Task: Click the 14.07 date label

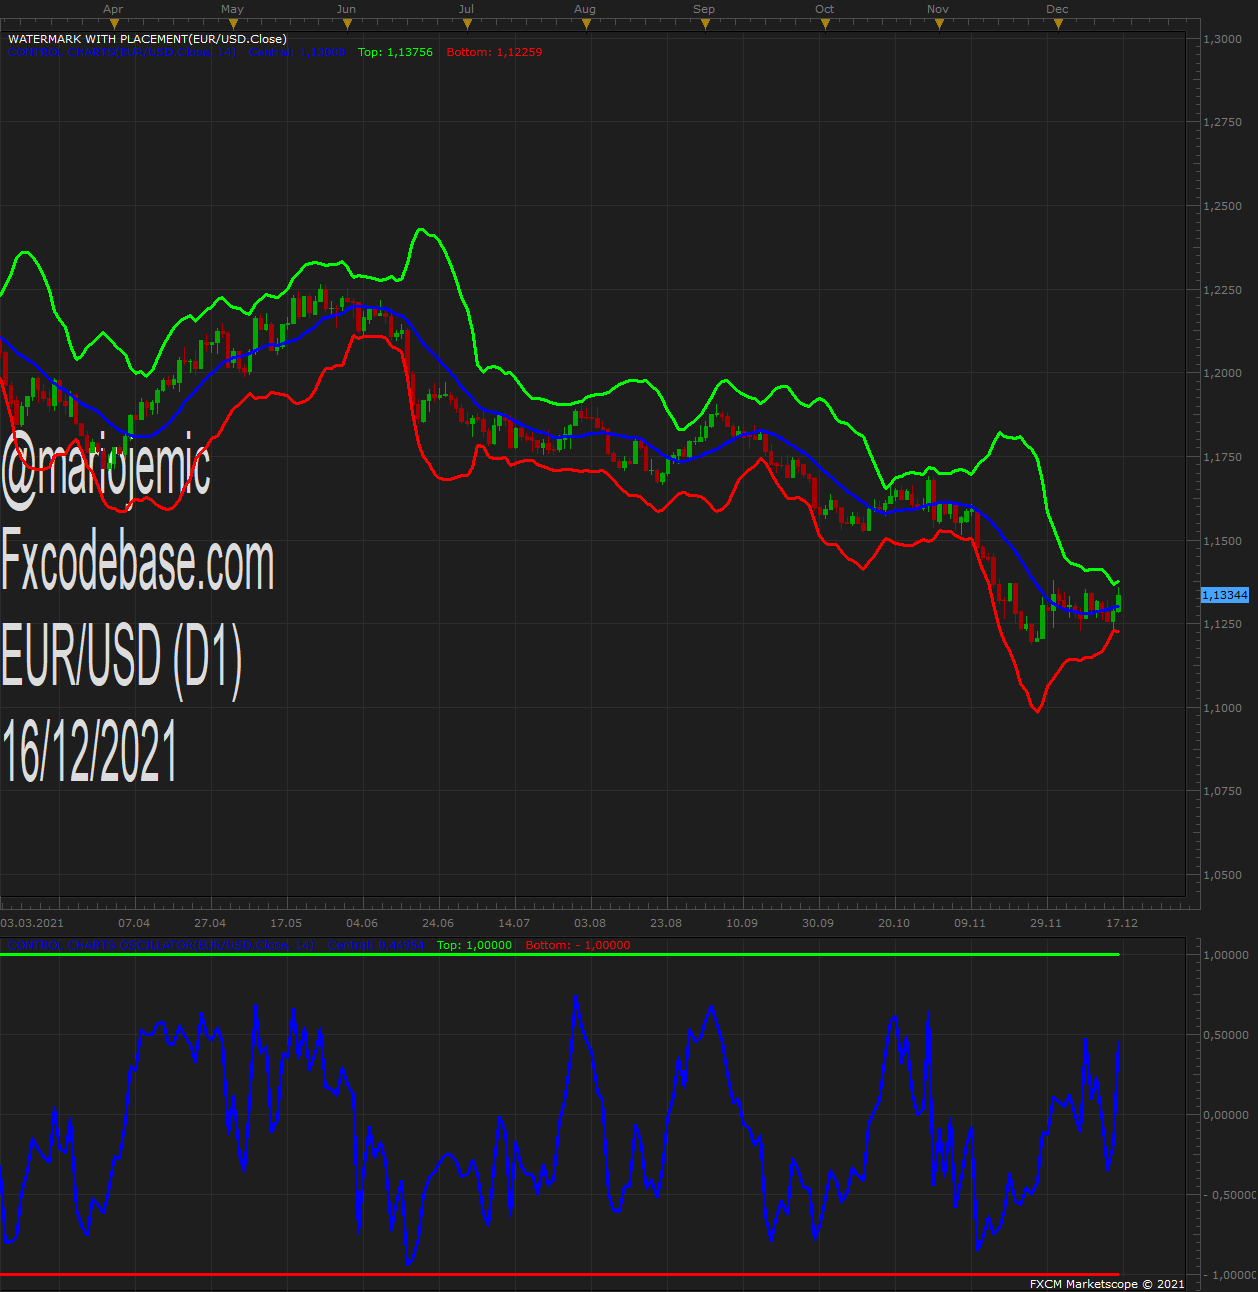Action: point(514,923)
